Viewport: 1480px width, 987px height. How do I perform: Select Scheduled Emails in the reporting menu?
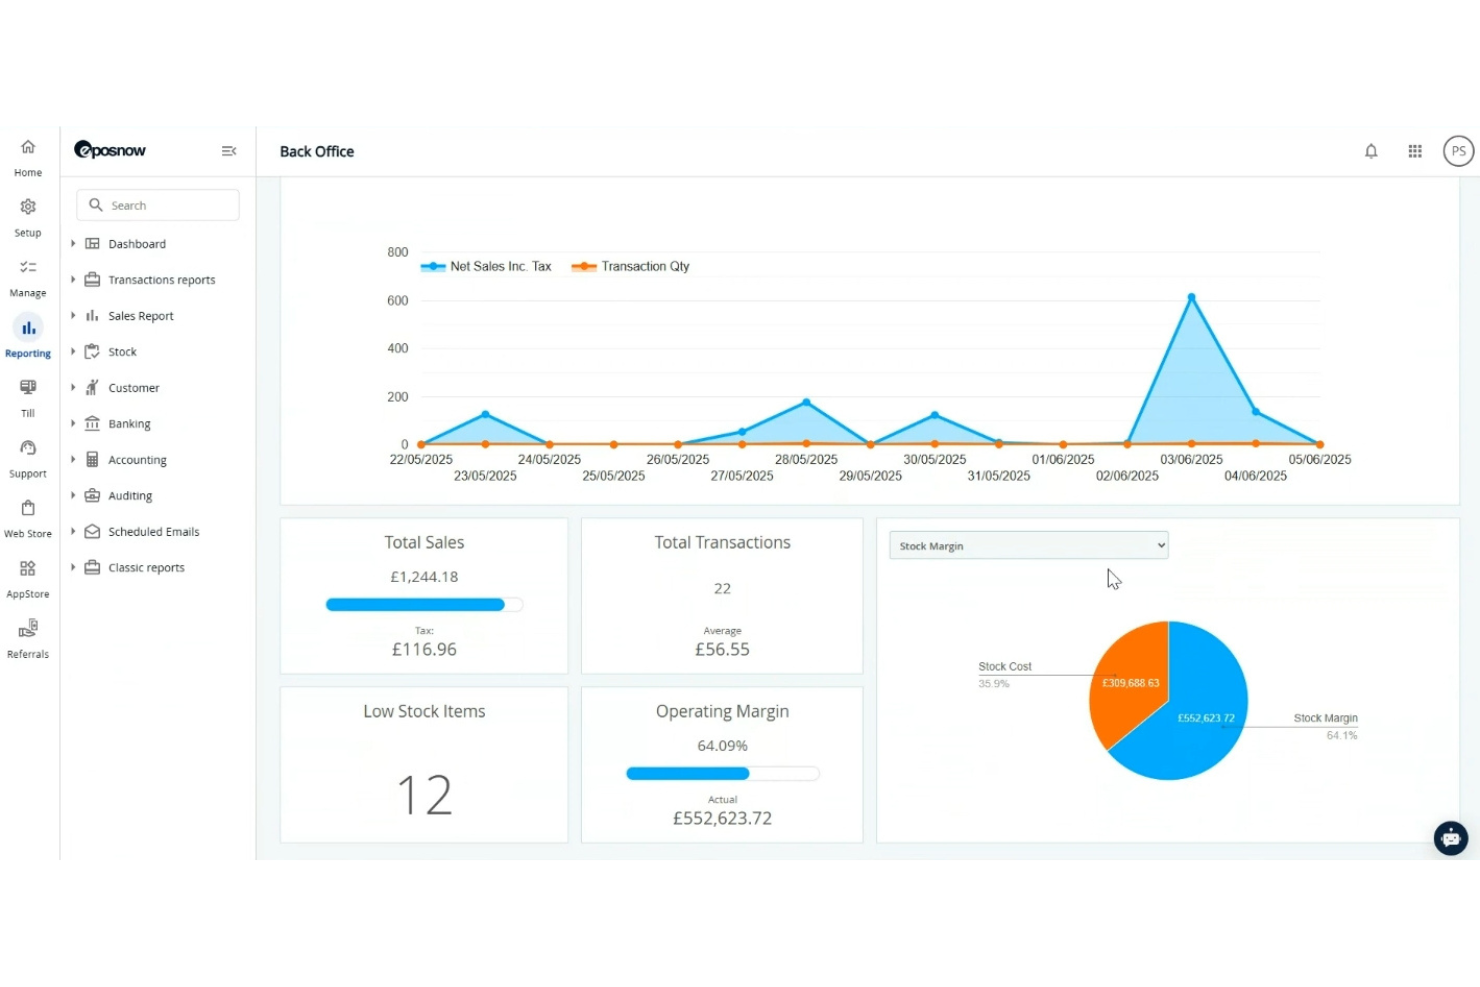pyautogui.click(x=153, y=532)
